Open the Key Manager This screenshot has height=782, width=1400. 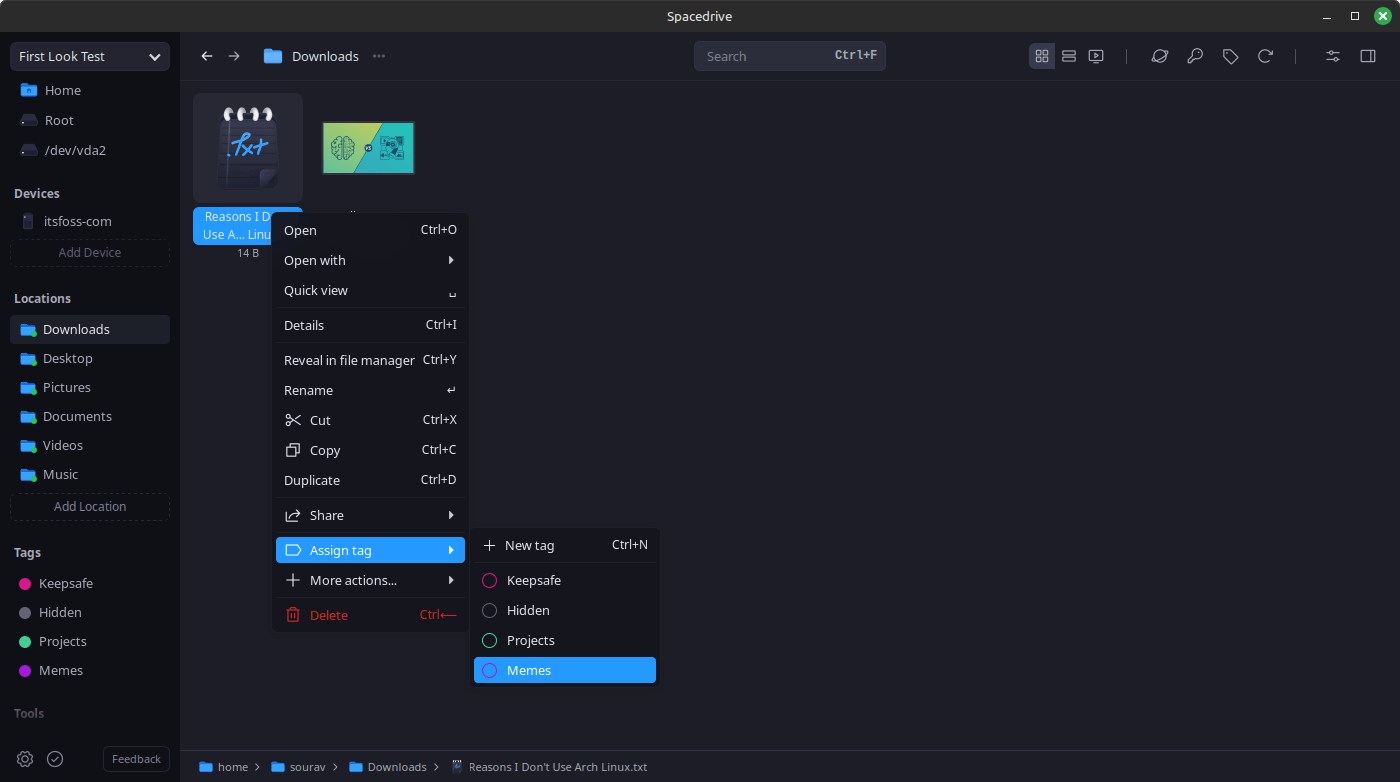pyautogui.click(x=1195, y=56)
